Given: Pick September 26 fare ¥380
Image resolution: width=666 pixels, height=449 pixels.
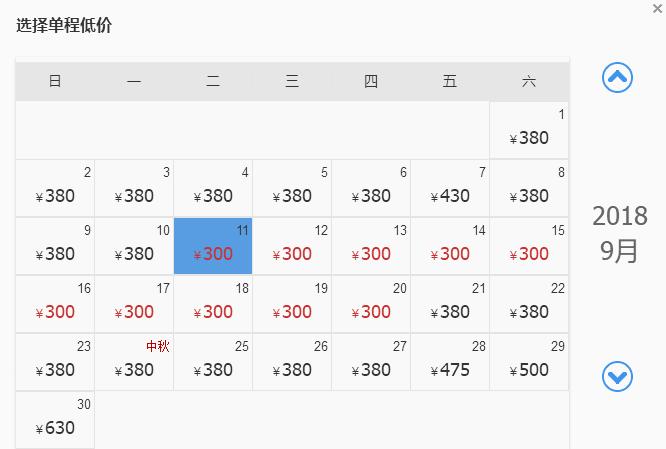Looking at the screenshot, I should [292, 362].
